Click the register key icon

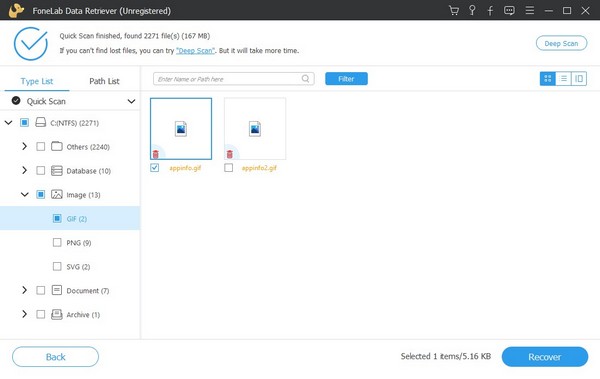pos(472,10)
